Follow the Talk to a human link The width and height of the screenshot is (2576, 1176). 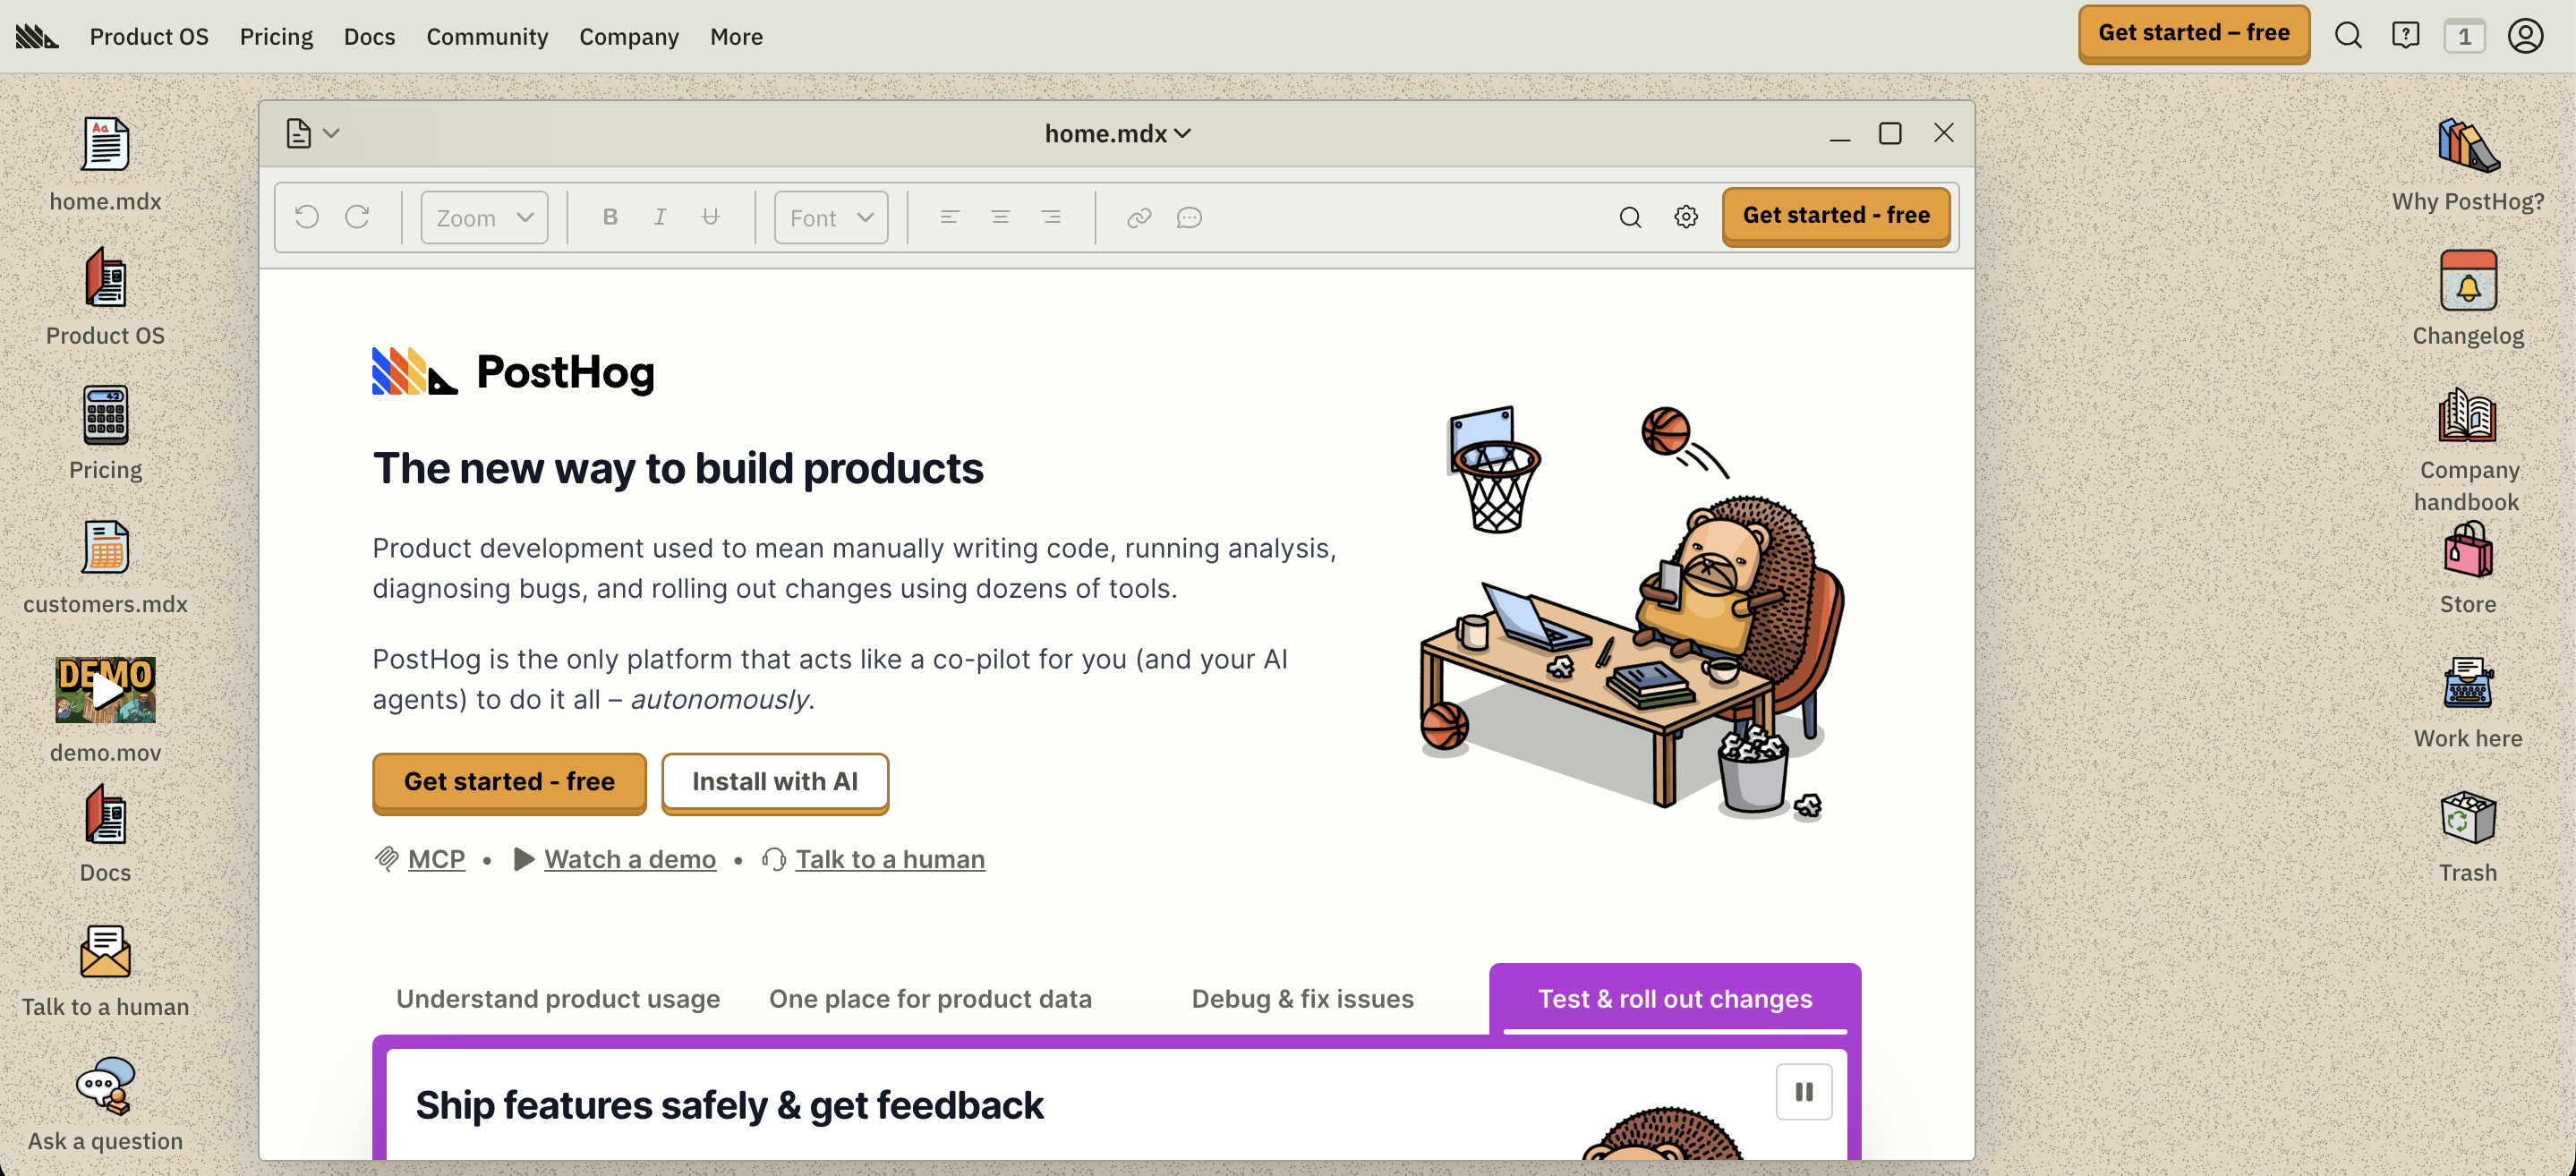(x=890, y=858)
